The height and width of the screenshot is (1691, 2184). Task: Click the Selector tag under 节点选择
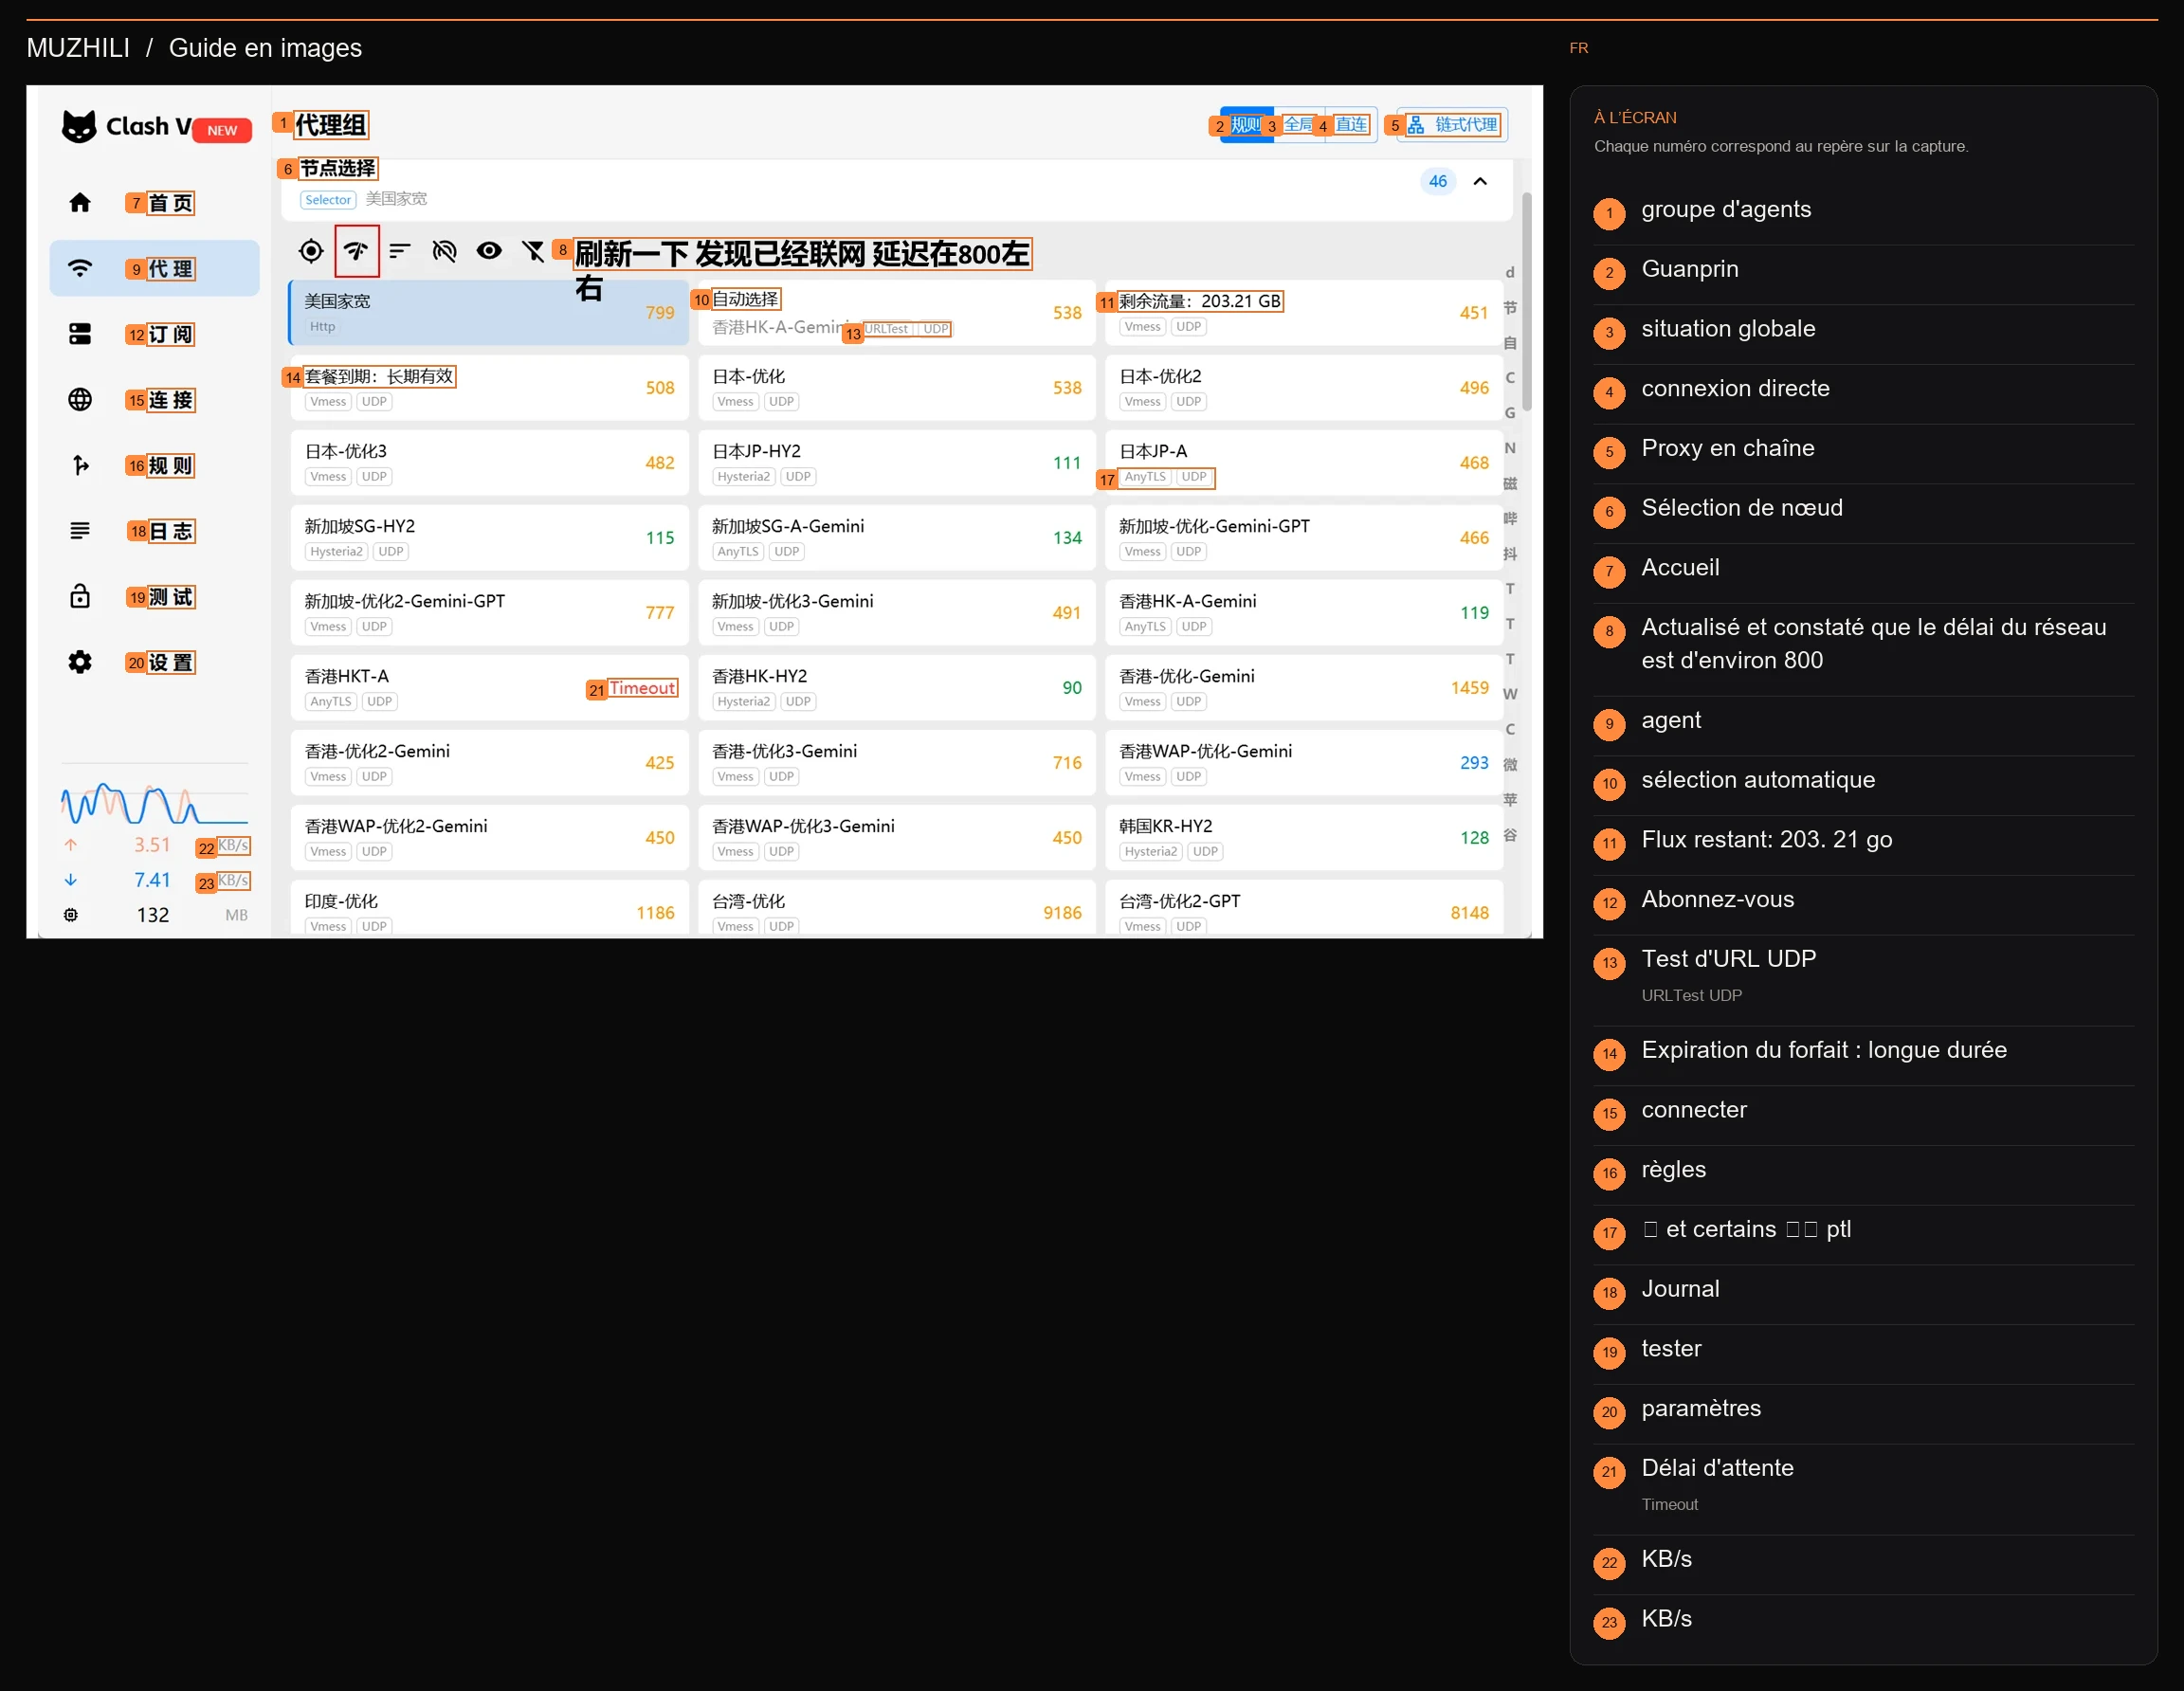click(x=328, y=200)
